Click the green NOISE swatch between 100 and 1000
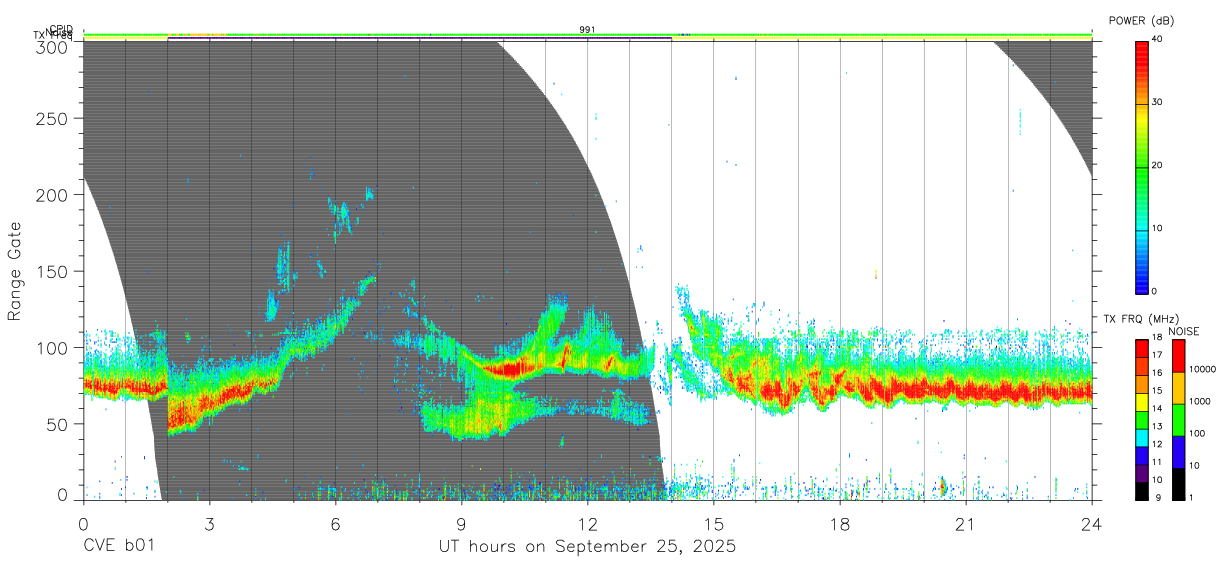Image resolution: width=1228 pixels, height=567 pixels. 1179,419
